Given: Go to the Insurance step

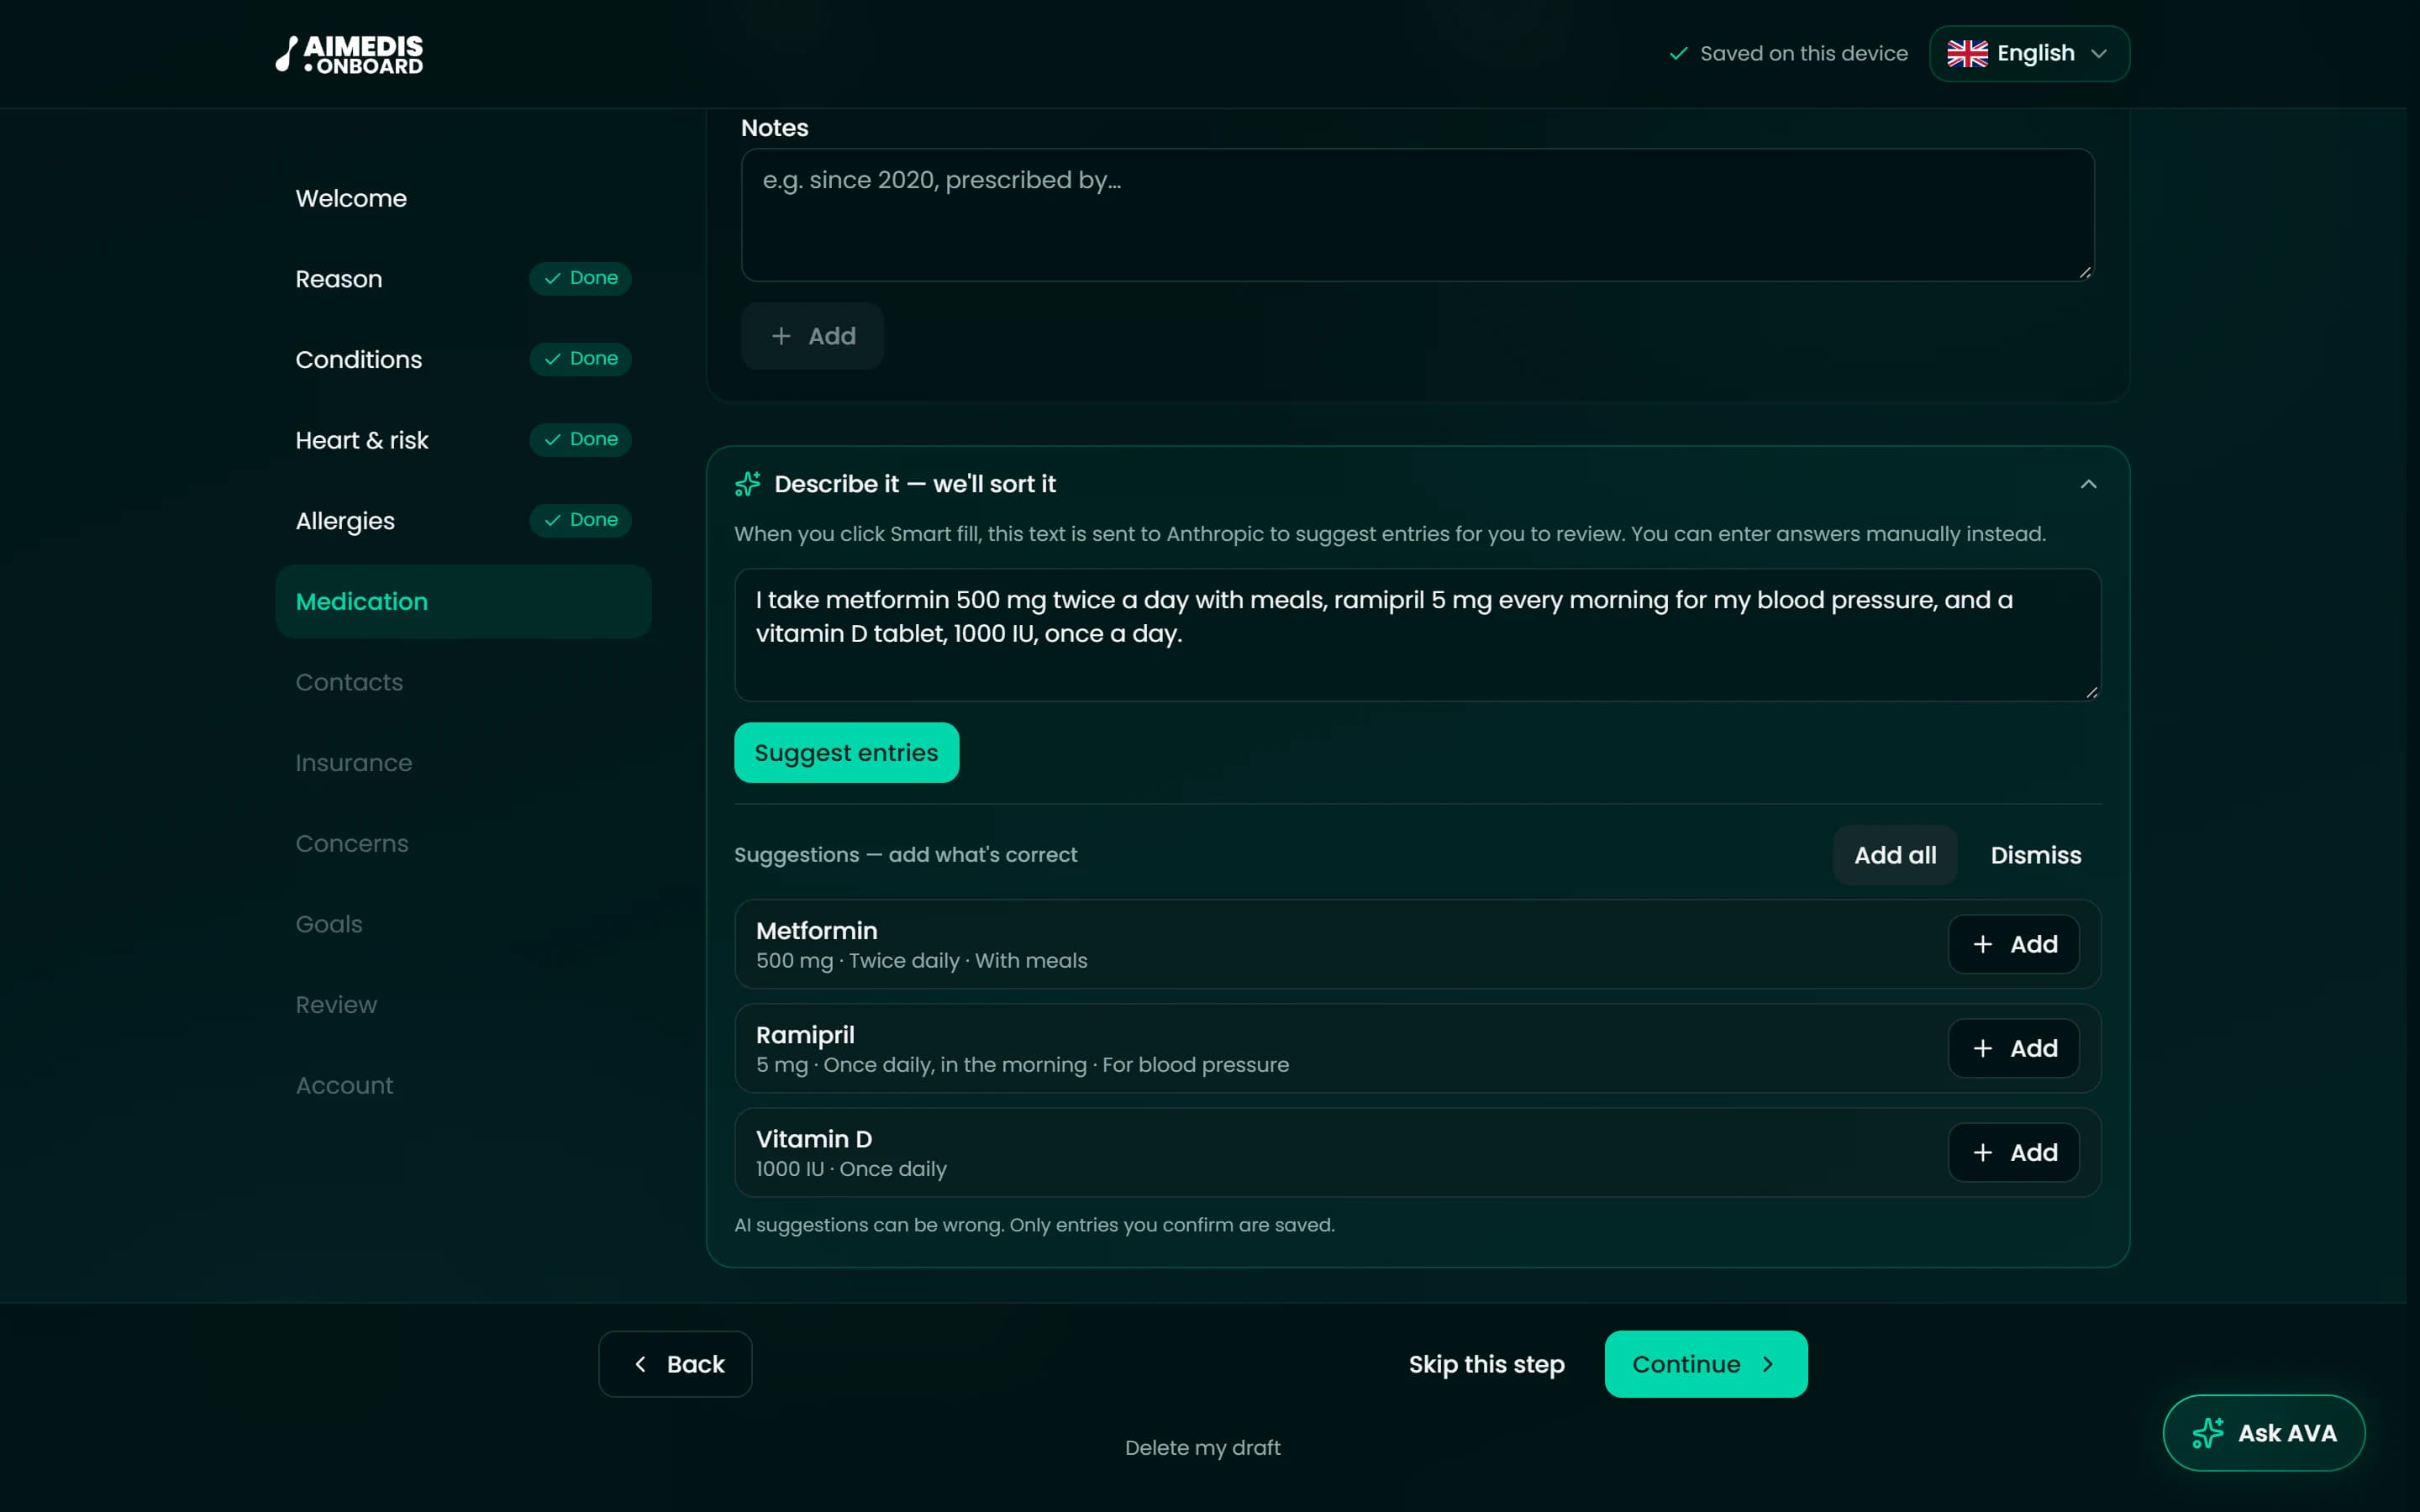Looking at the screenshot, I should pos(463,763).
